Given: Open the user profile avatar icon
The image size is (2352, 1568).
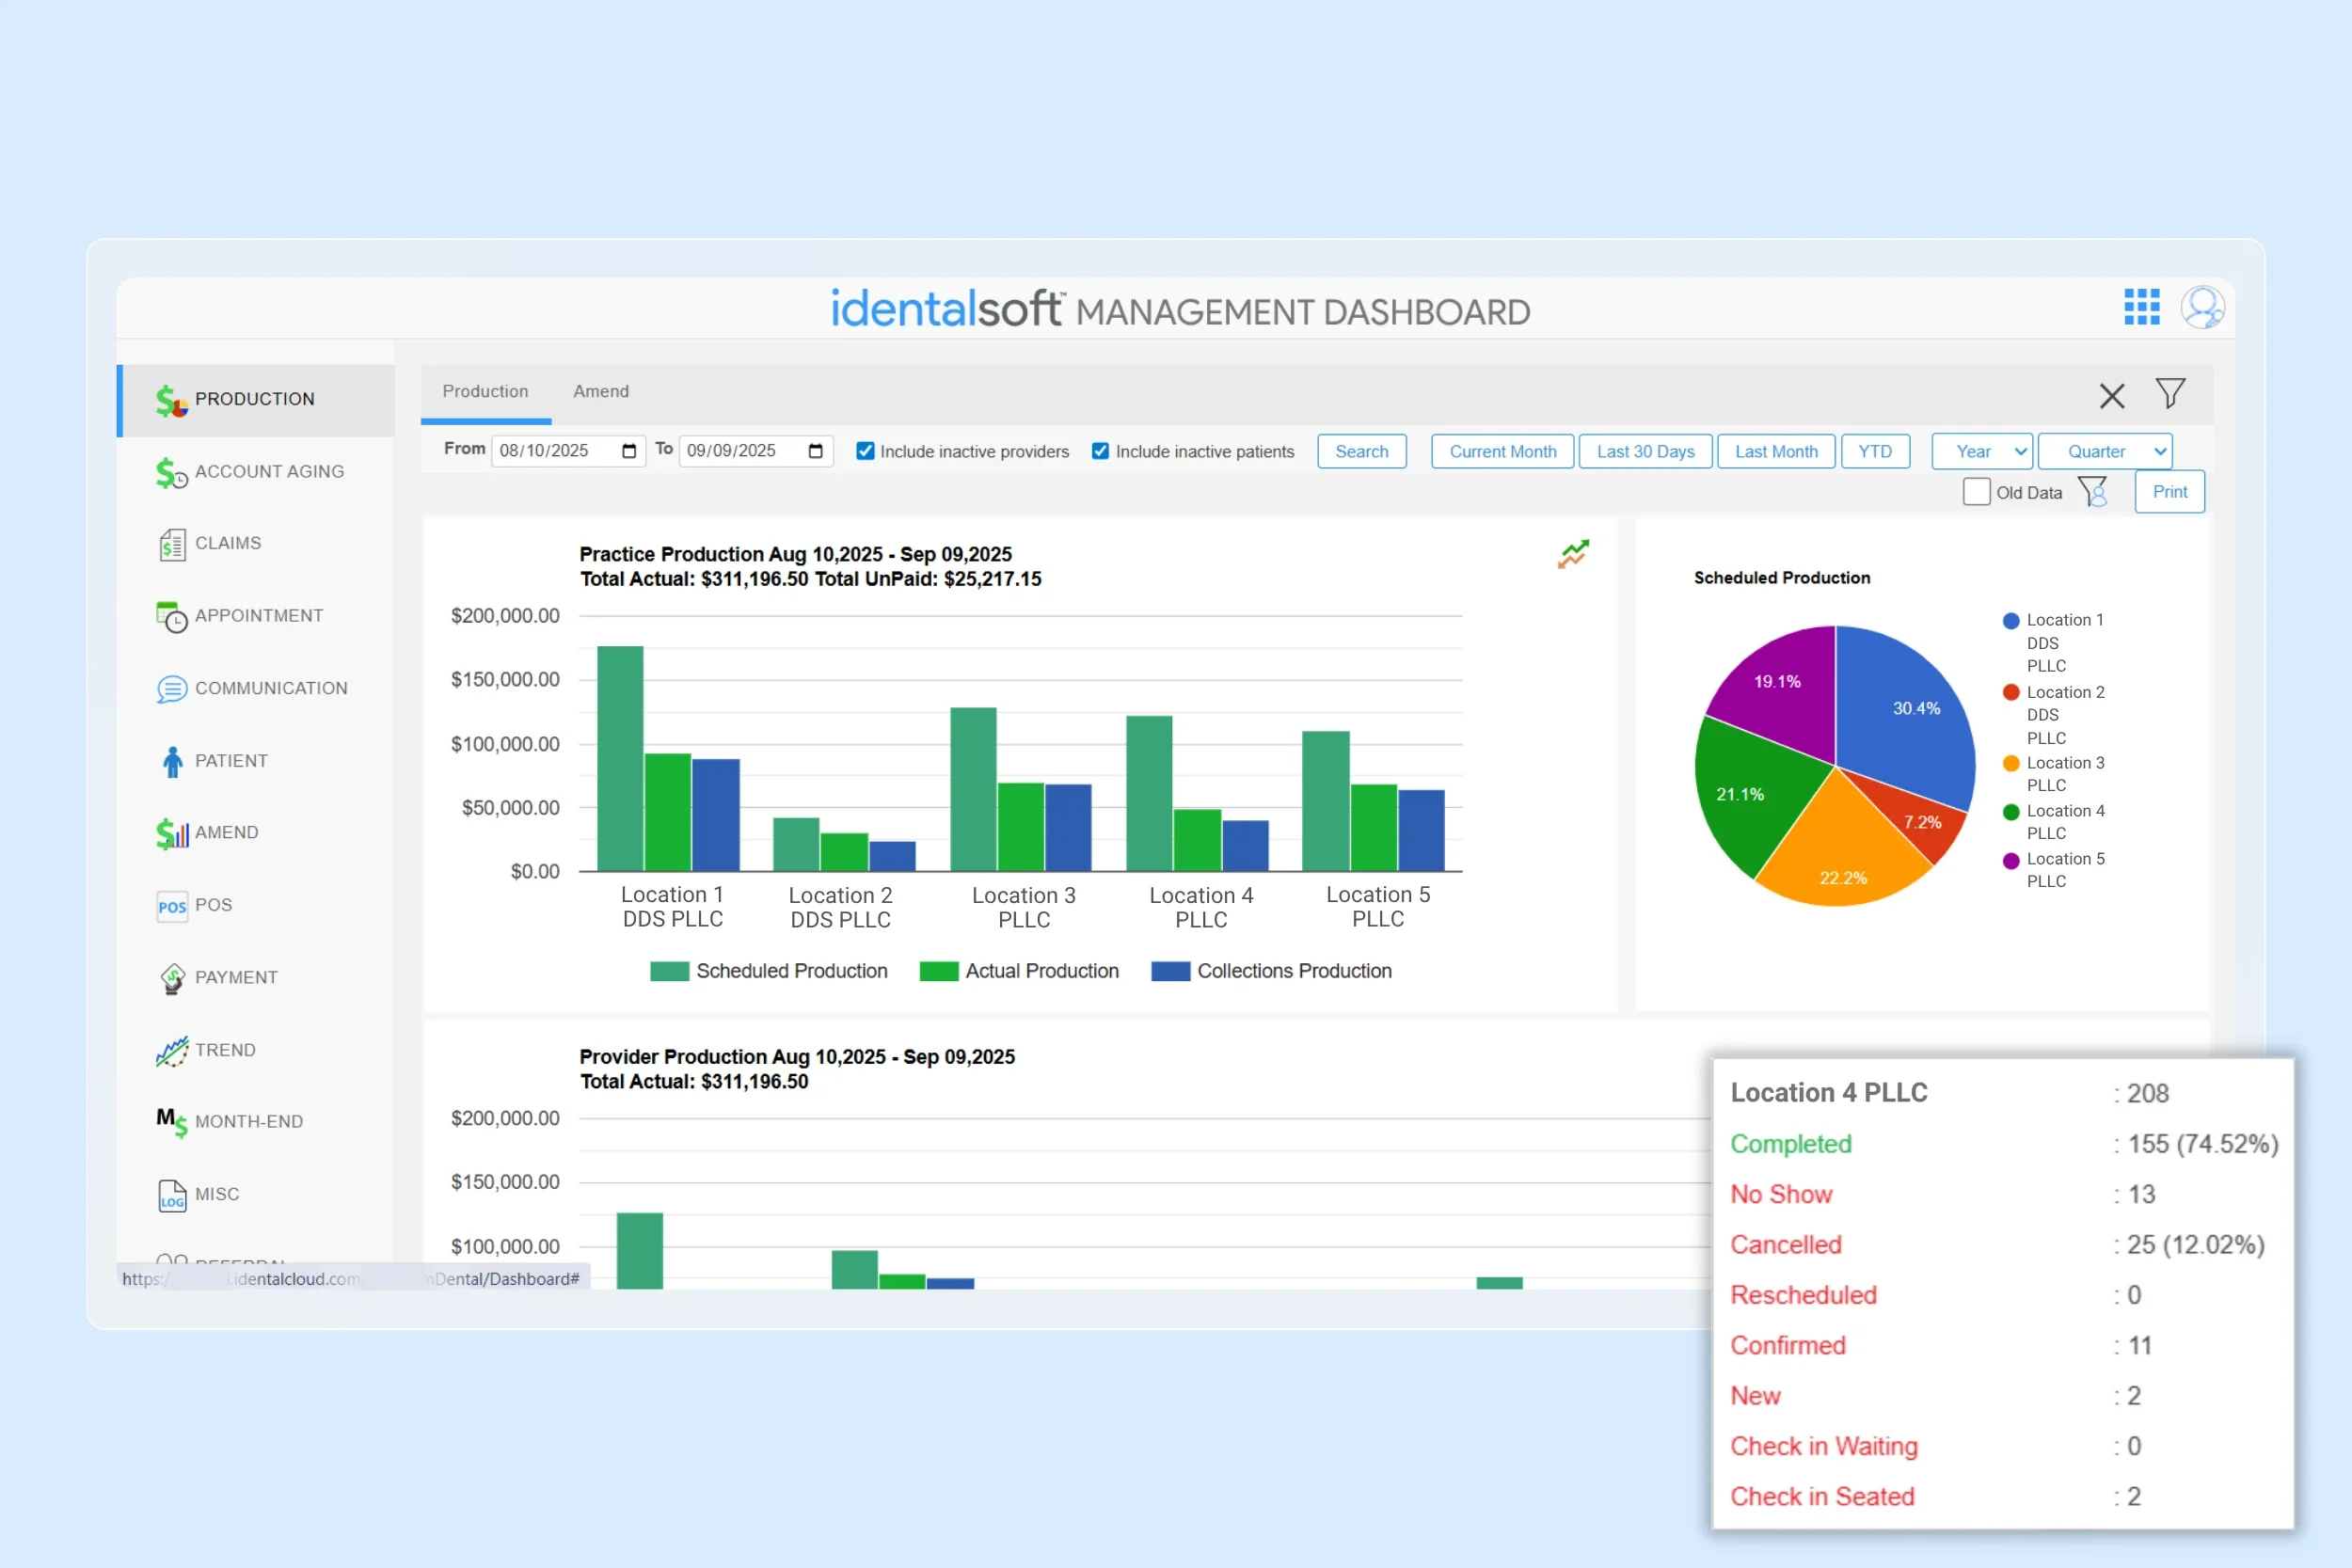Looking at the screenshot, I should 2202,307.
